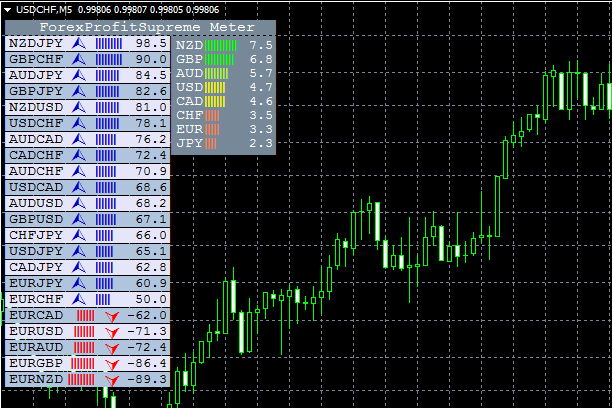Click the ForexProfitSupreme Meter title header
This screenshot has width=612, height=408.
click(x=140, y=28)
